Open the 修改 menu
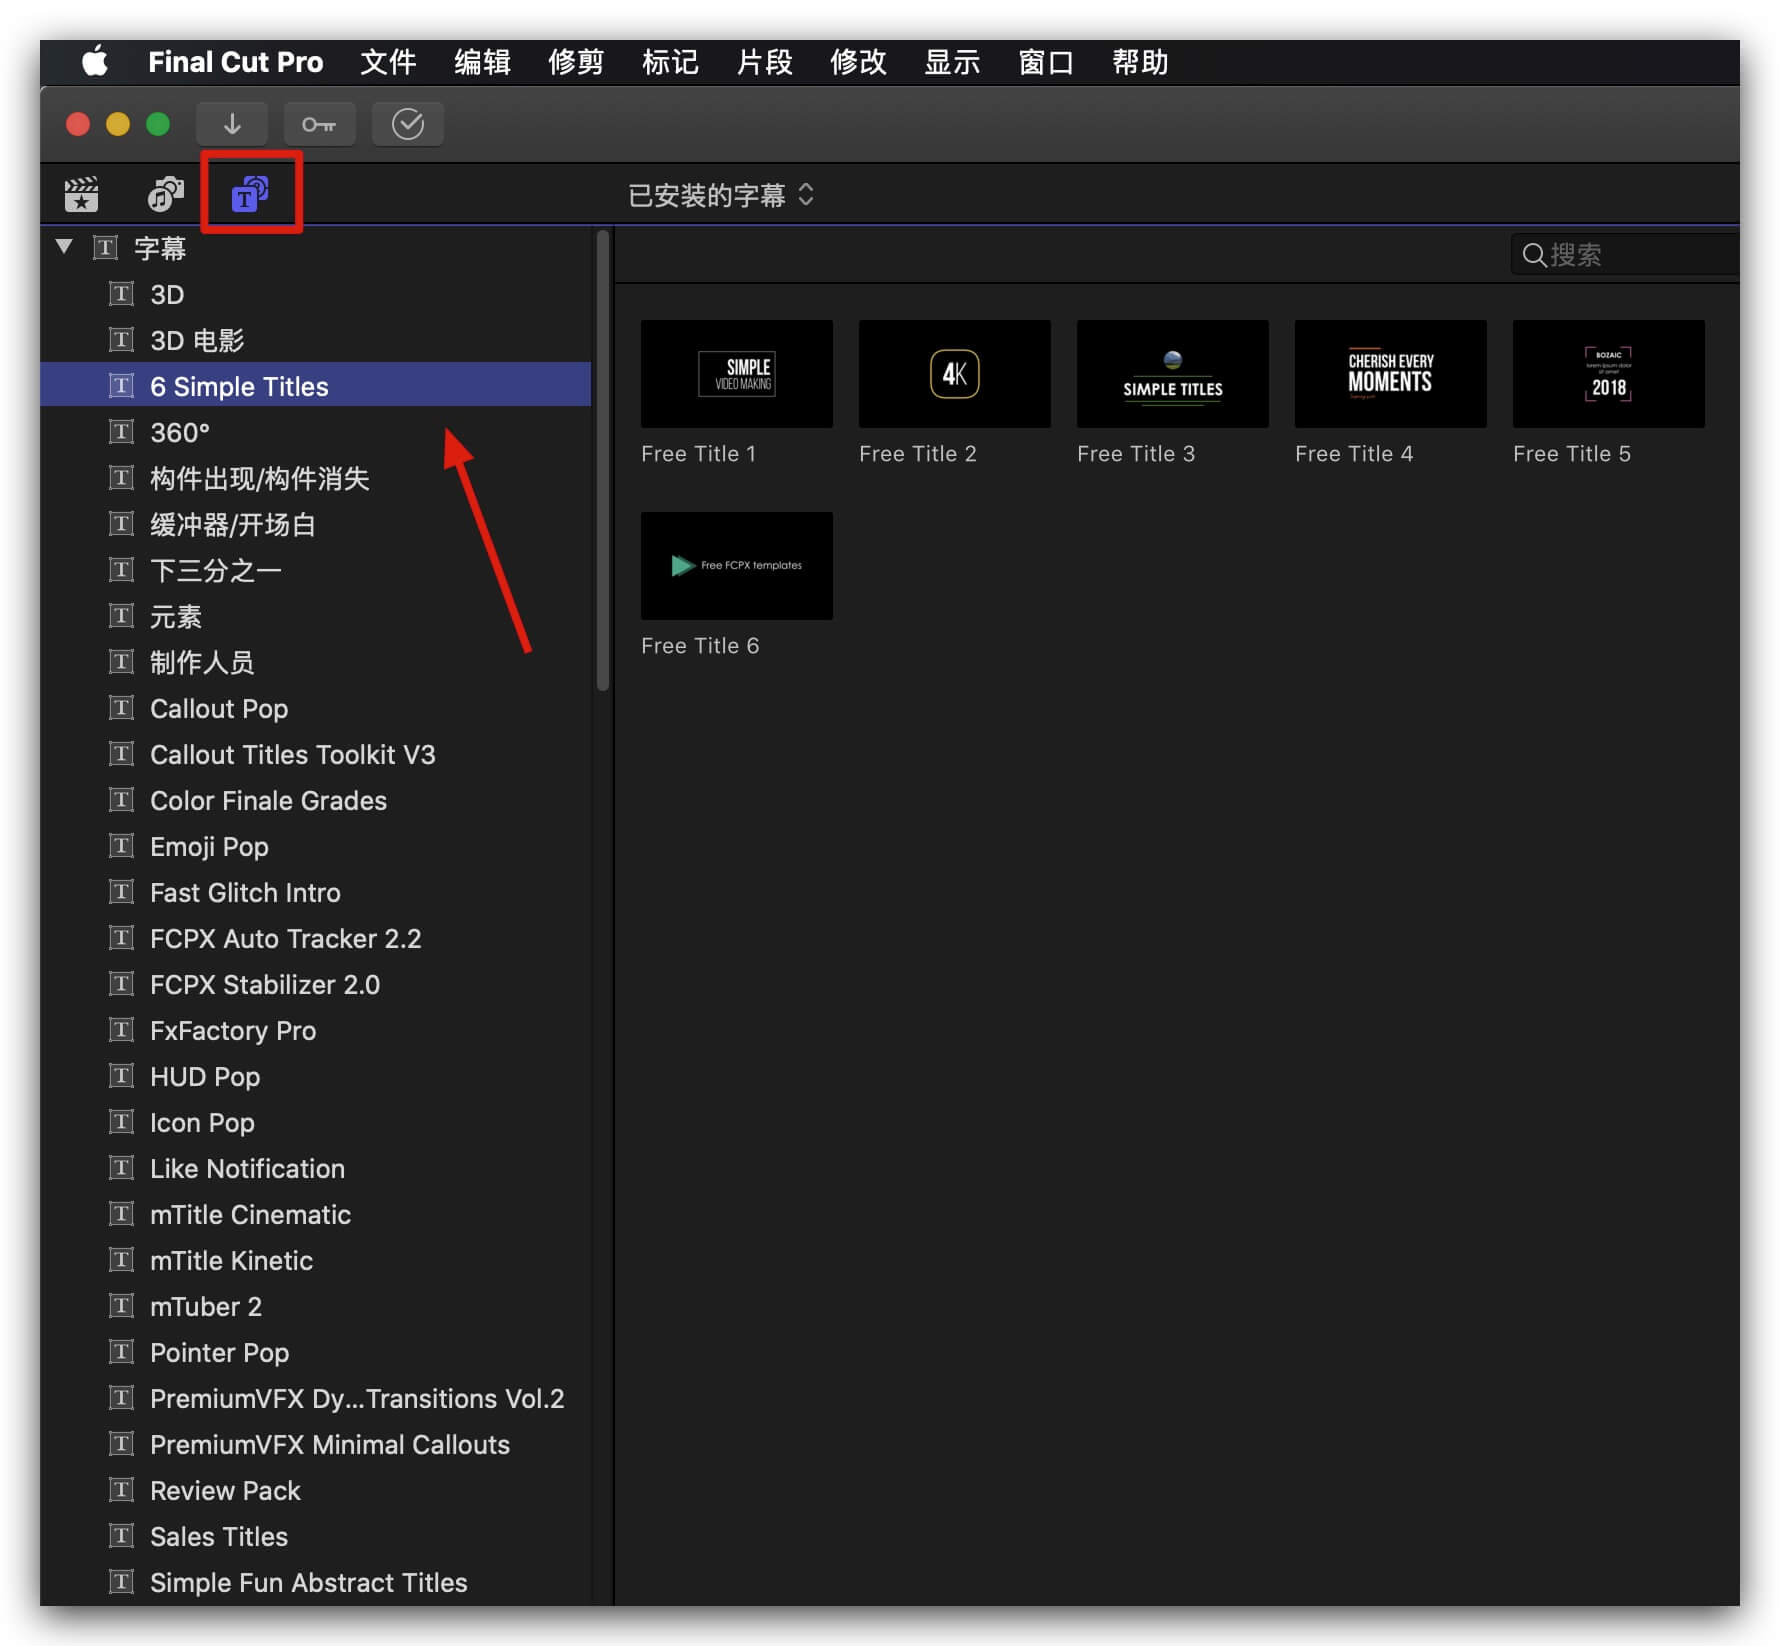 pos(858,62)
